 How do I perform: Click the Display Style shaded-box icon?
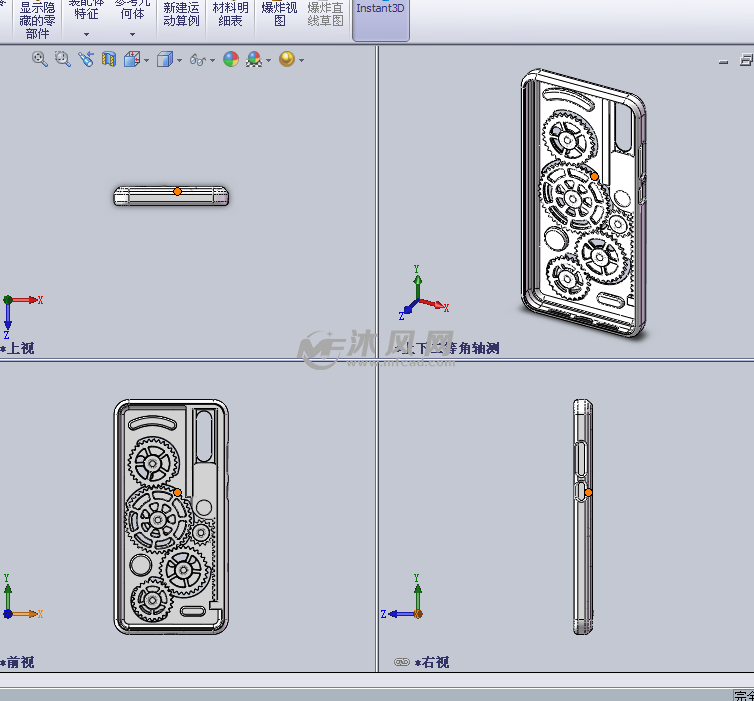pyautogui.click(x=165, y=59)
